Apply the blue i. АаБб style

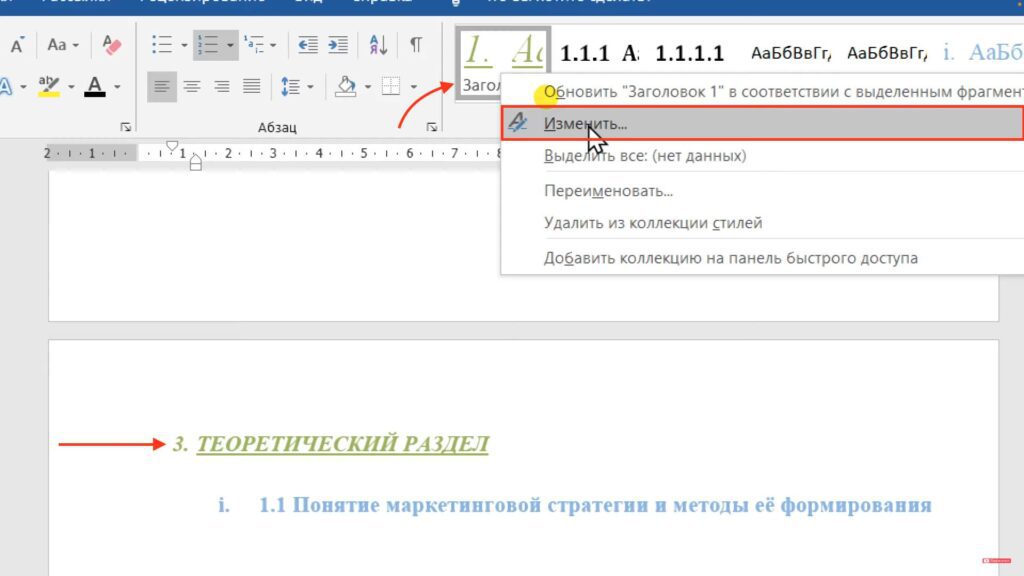click(982, 53)
